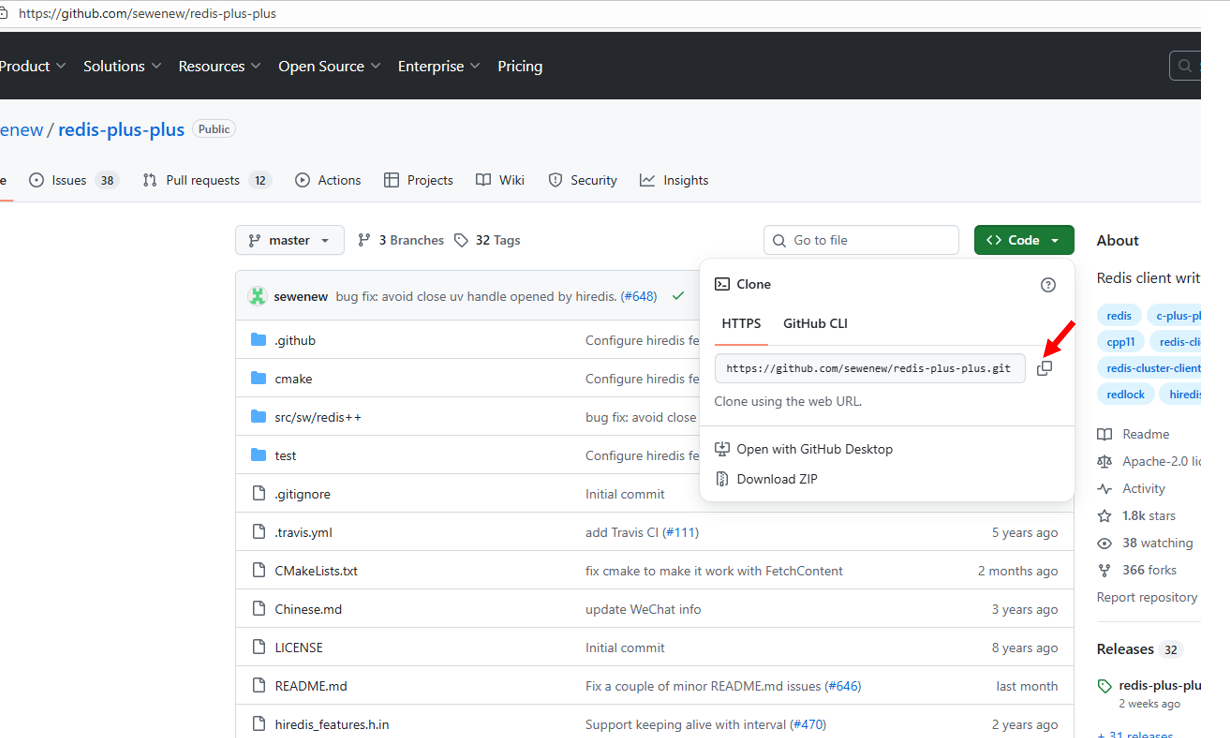Click the redis topic tag

[x=1119, y=315]
